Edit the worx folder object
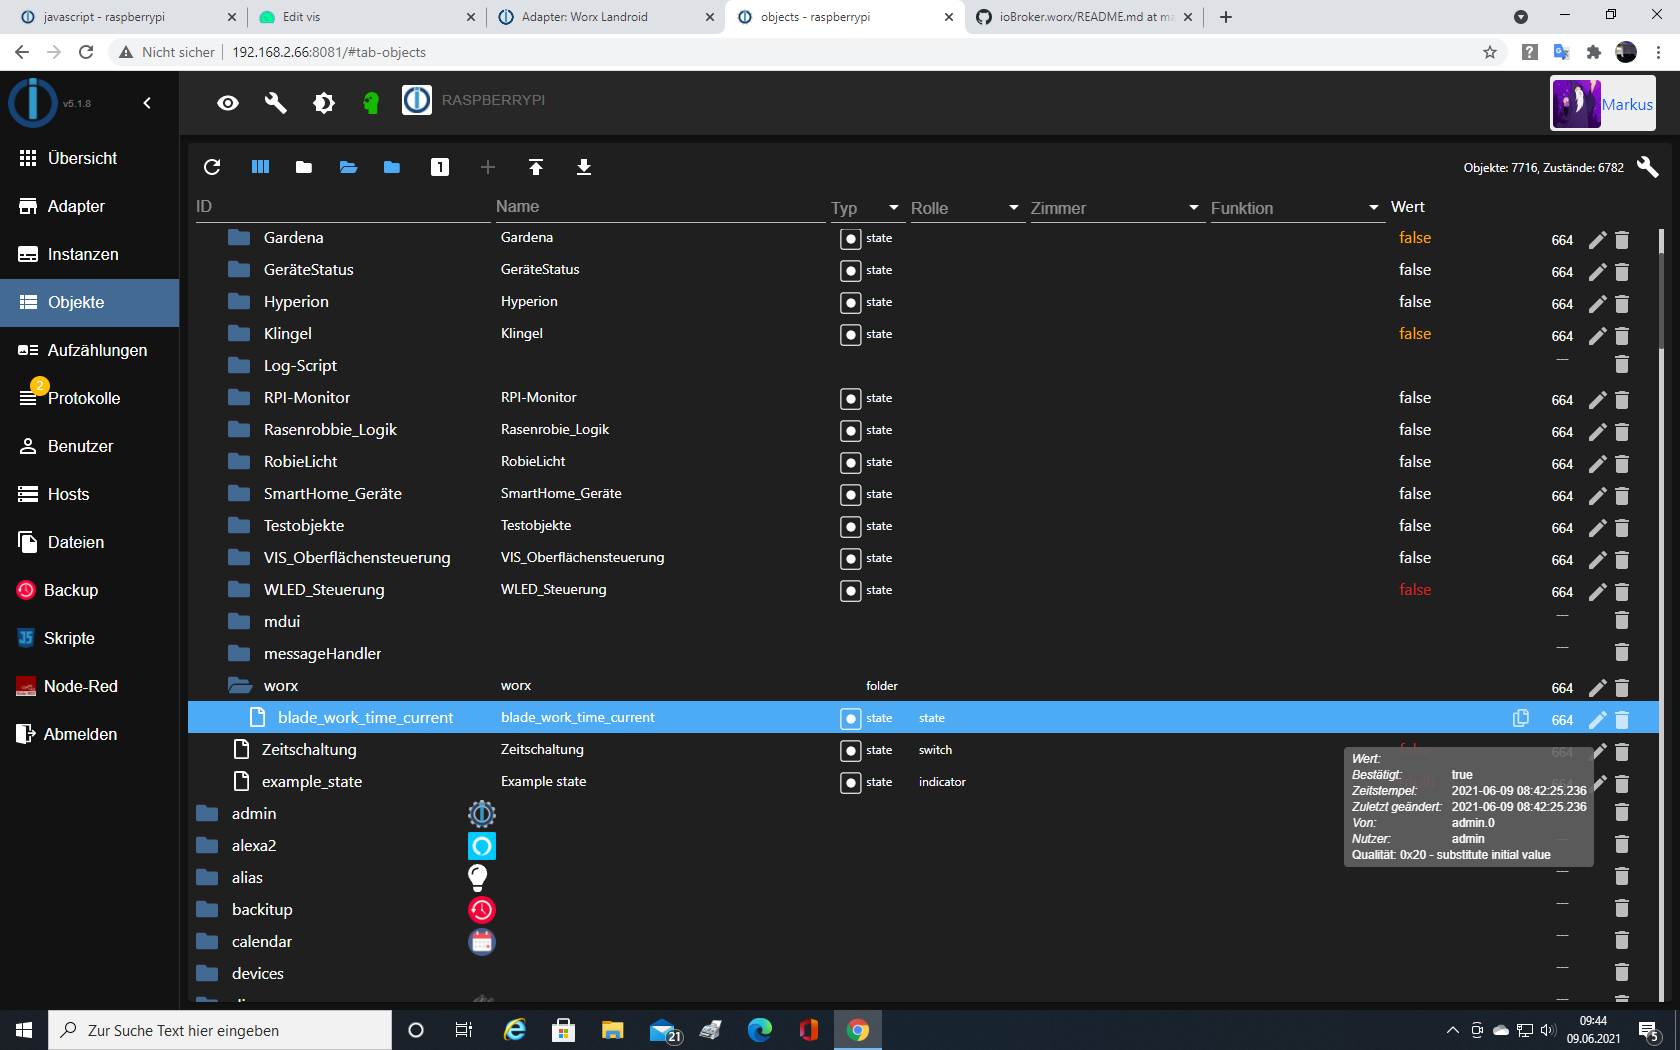The image size is (1680, 1050). 1597,687
